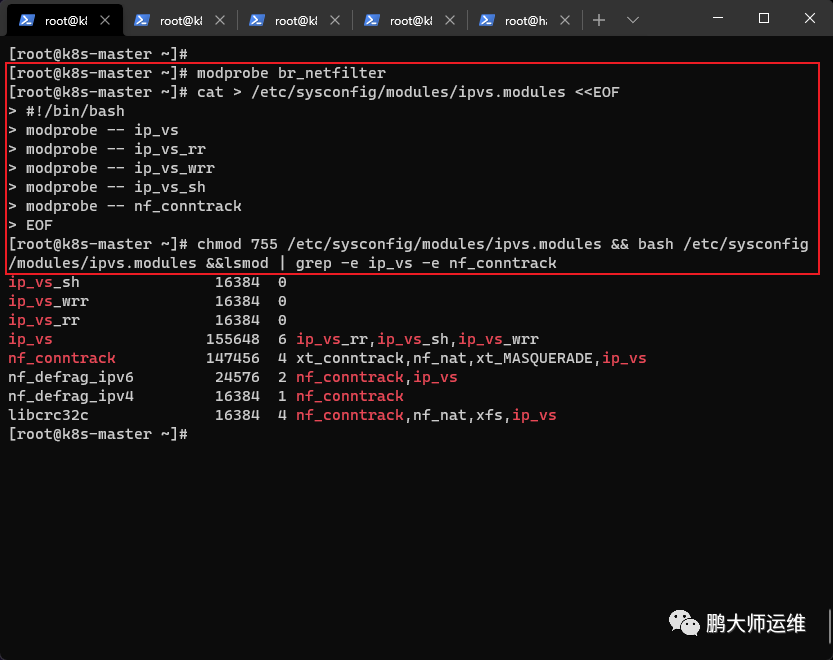Click the PowerShell icon on the root@h tab
This screenshot has height=660, width=833.
[x=487, y=20]
